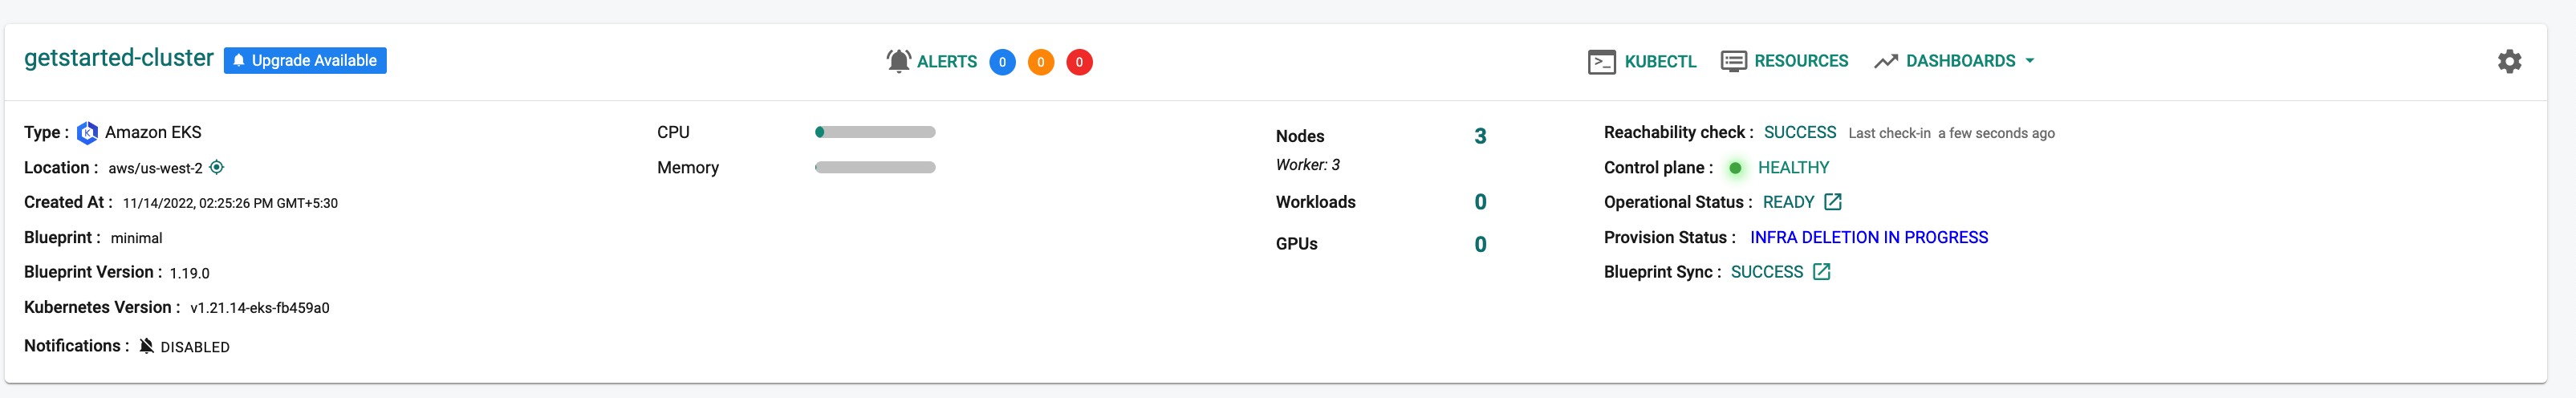Click the muted bell notifications icon

[146, 346]
